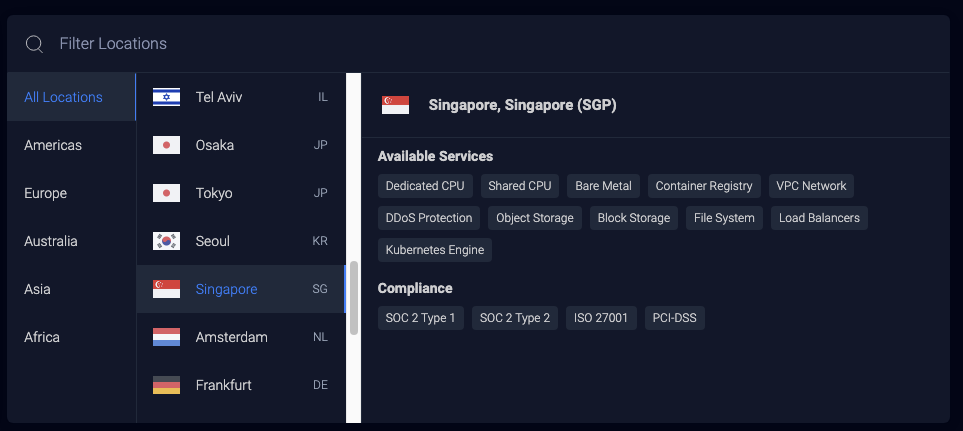Click the Netherlands flag beside Amsterdam

(166, 337)
